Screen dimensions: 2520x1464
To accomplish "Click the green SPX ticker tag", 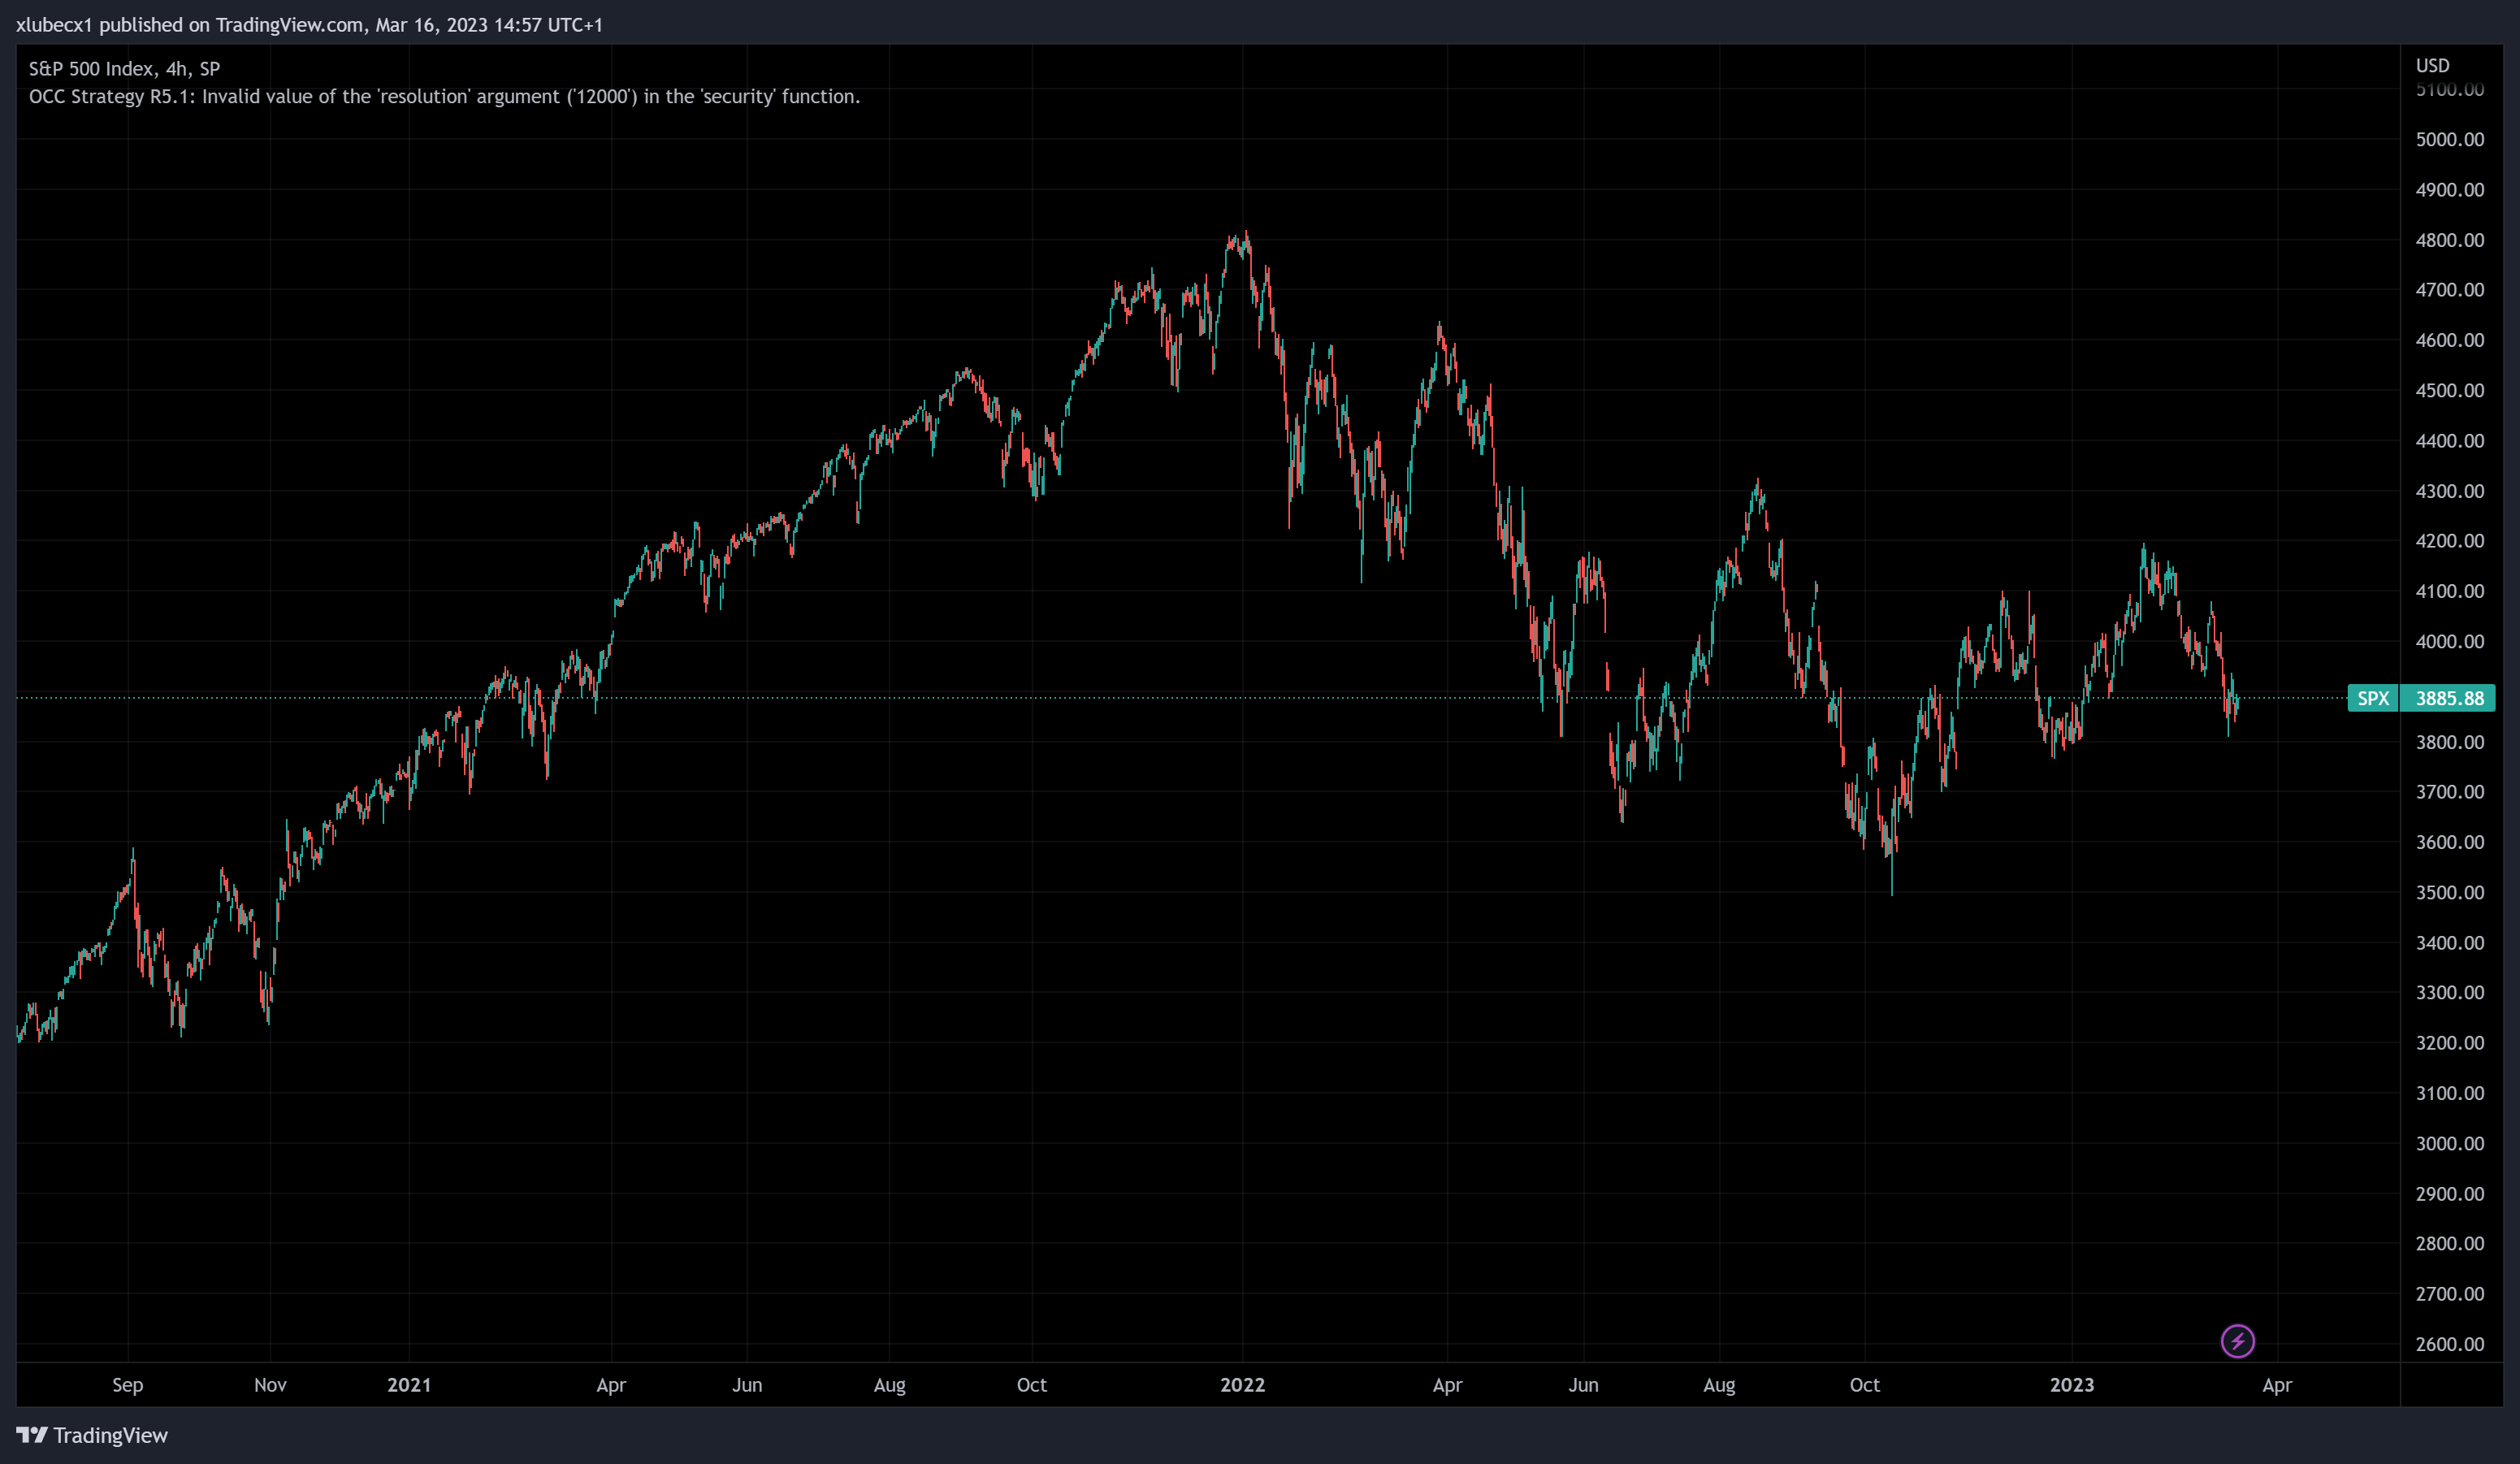I will [2372, 698].
